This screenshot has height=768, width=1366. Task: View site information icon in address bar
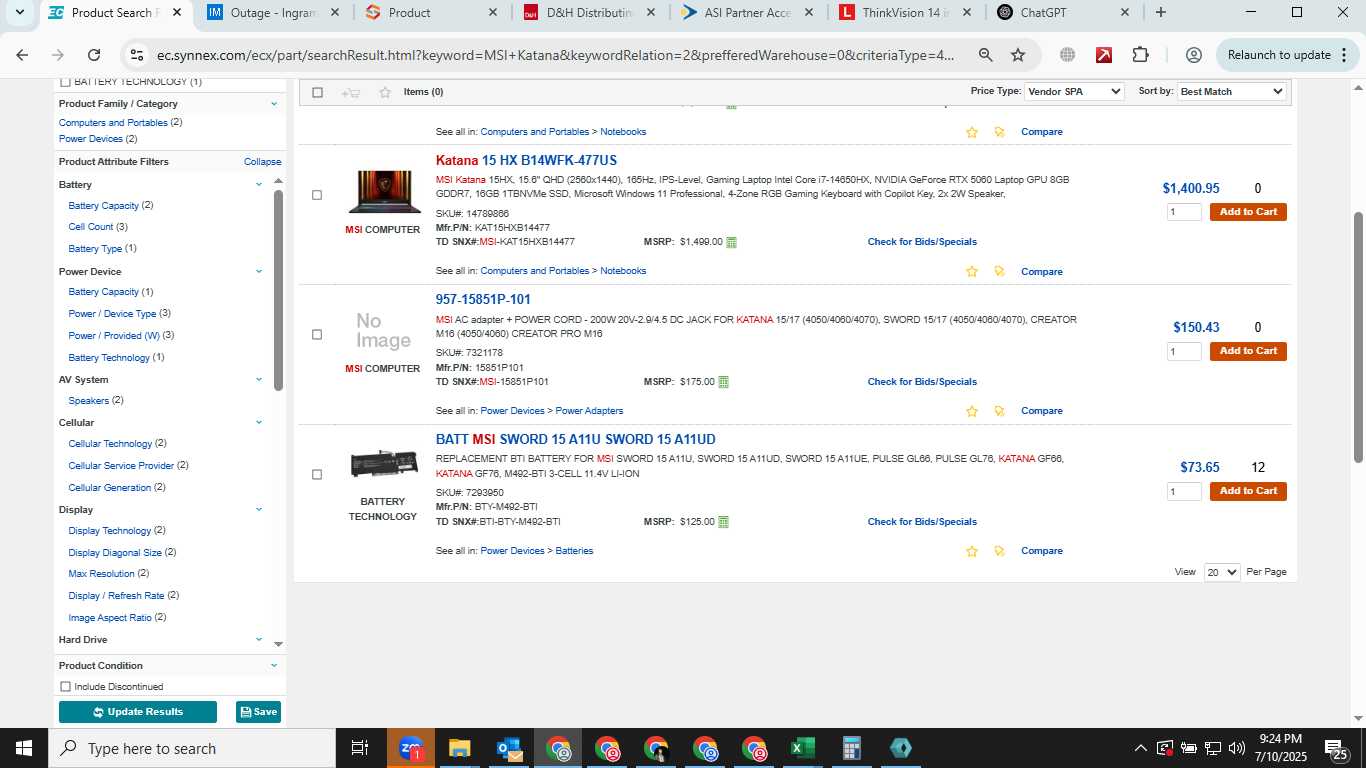click(x=138, y=55)
